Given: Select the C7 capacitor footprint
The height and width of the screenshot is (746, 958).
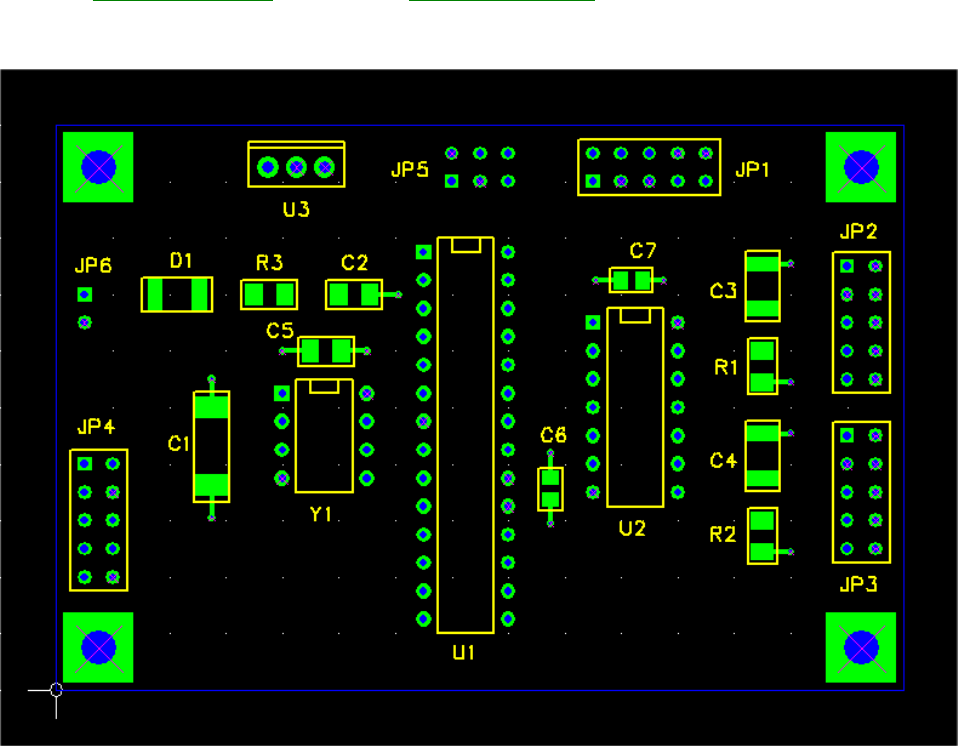Looking at the screenshot, I should (x=631, y=280).
